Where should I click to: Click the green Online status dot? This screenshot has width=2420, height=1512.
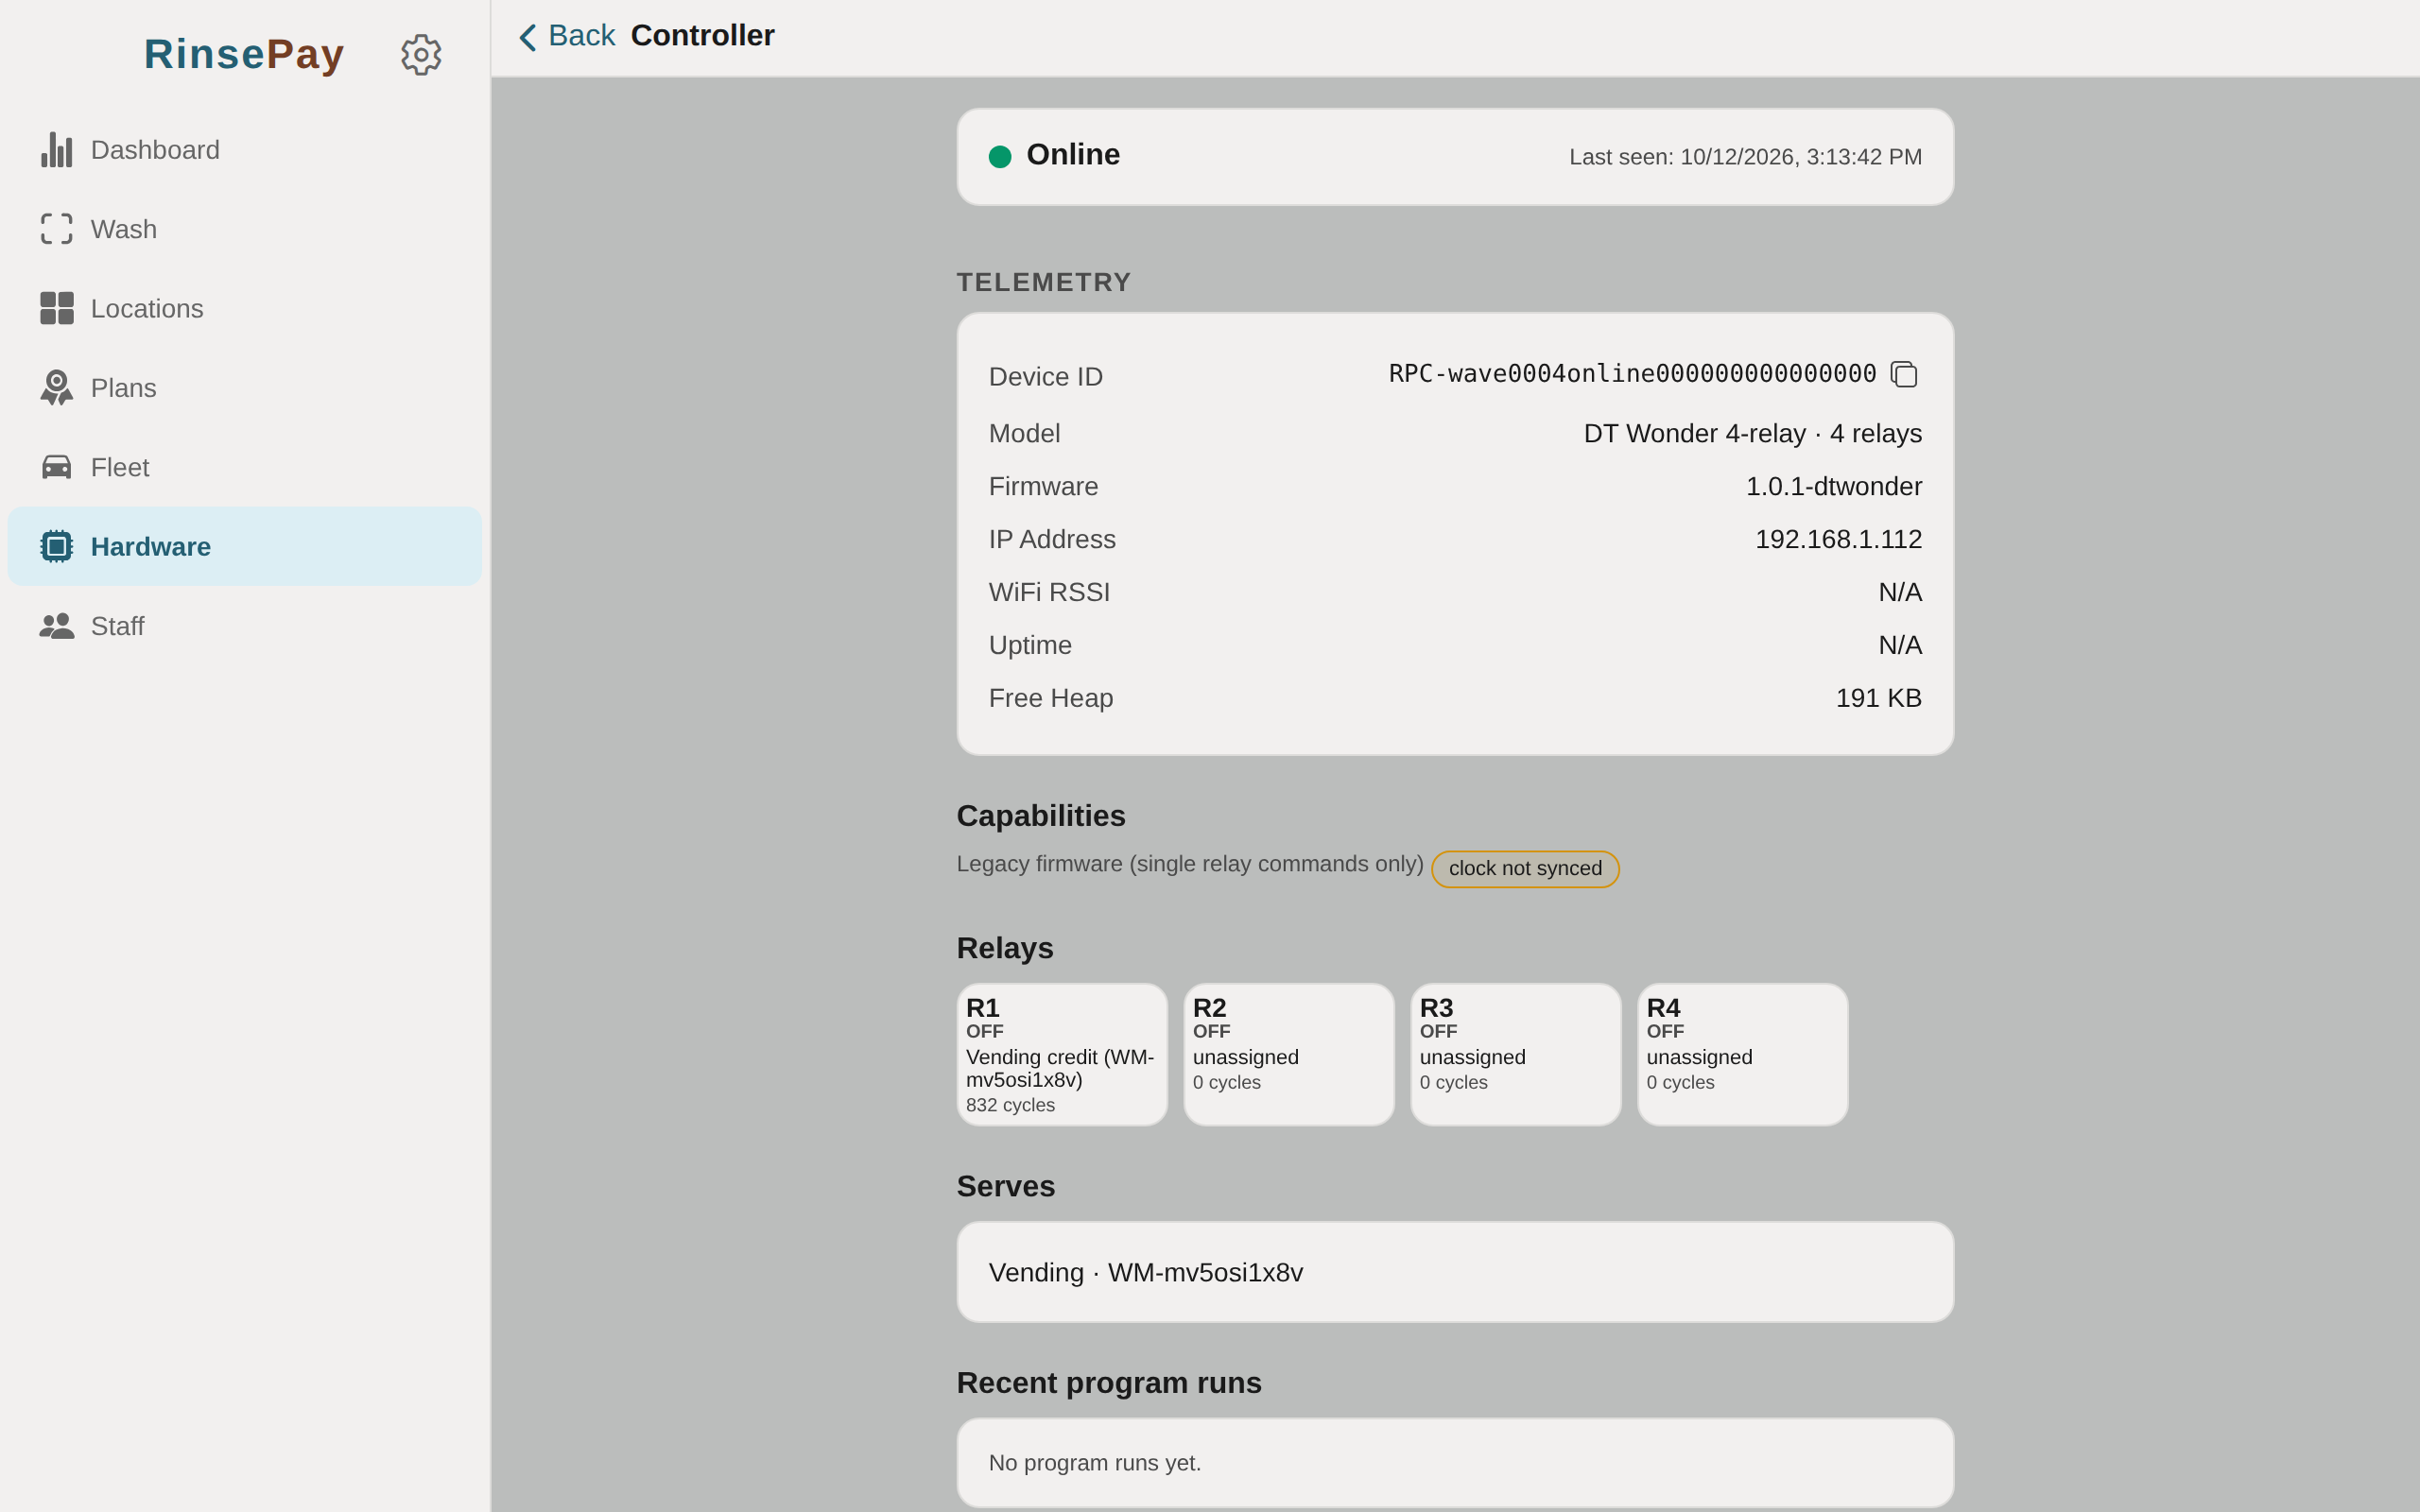[1000, 156]
